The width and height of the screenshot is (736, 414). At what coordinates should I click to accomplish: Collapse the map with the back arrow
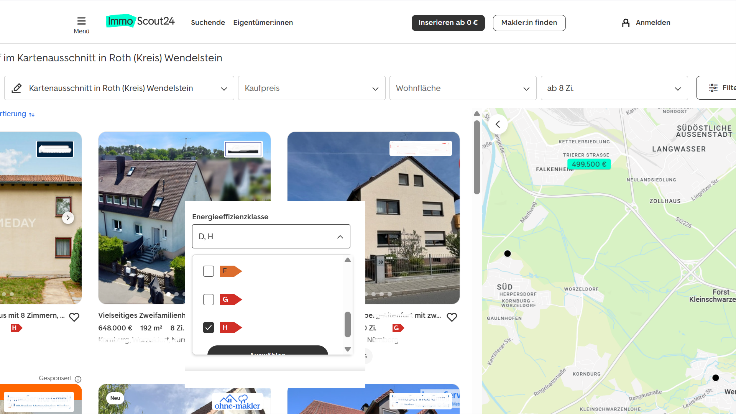[x=498, y=124]
